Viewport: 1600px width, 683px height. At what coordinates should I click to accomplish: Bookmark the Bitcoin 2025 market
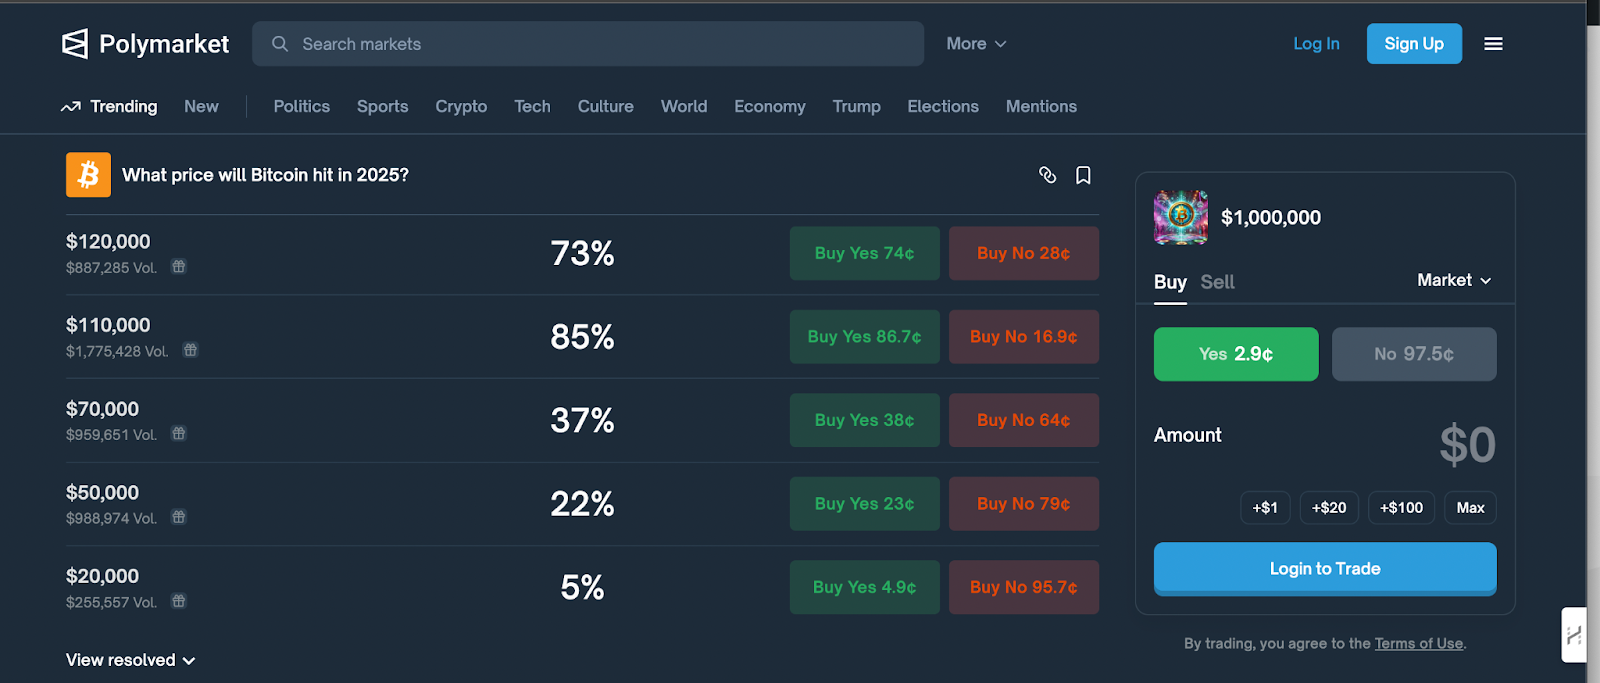tap(1083, 175)
